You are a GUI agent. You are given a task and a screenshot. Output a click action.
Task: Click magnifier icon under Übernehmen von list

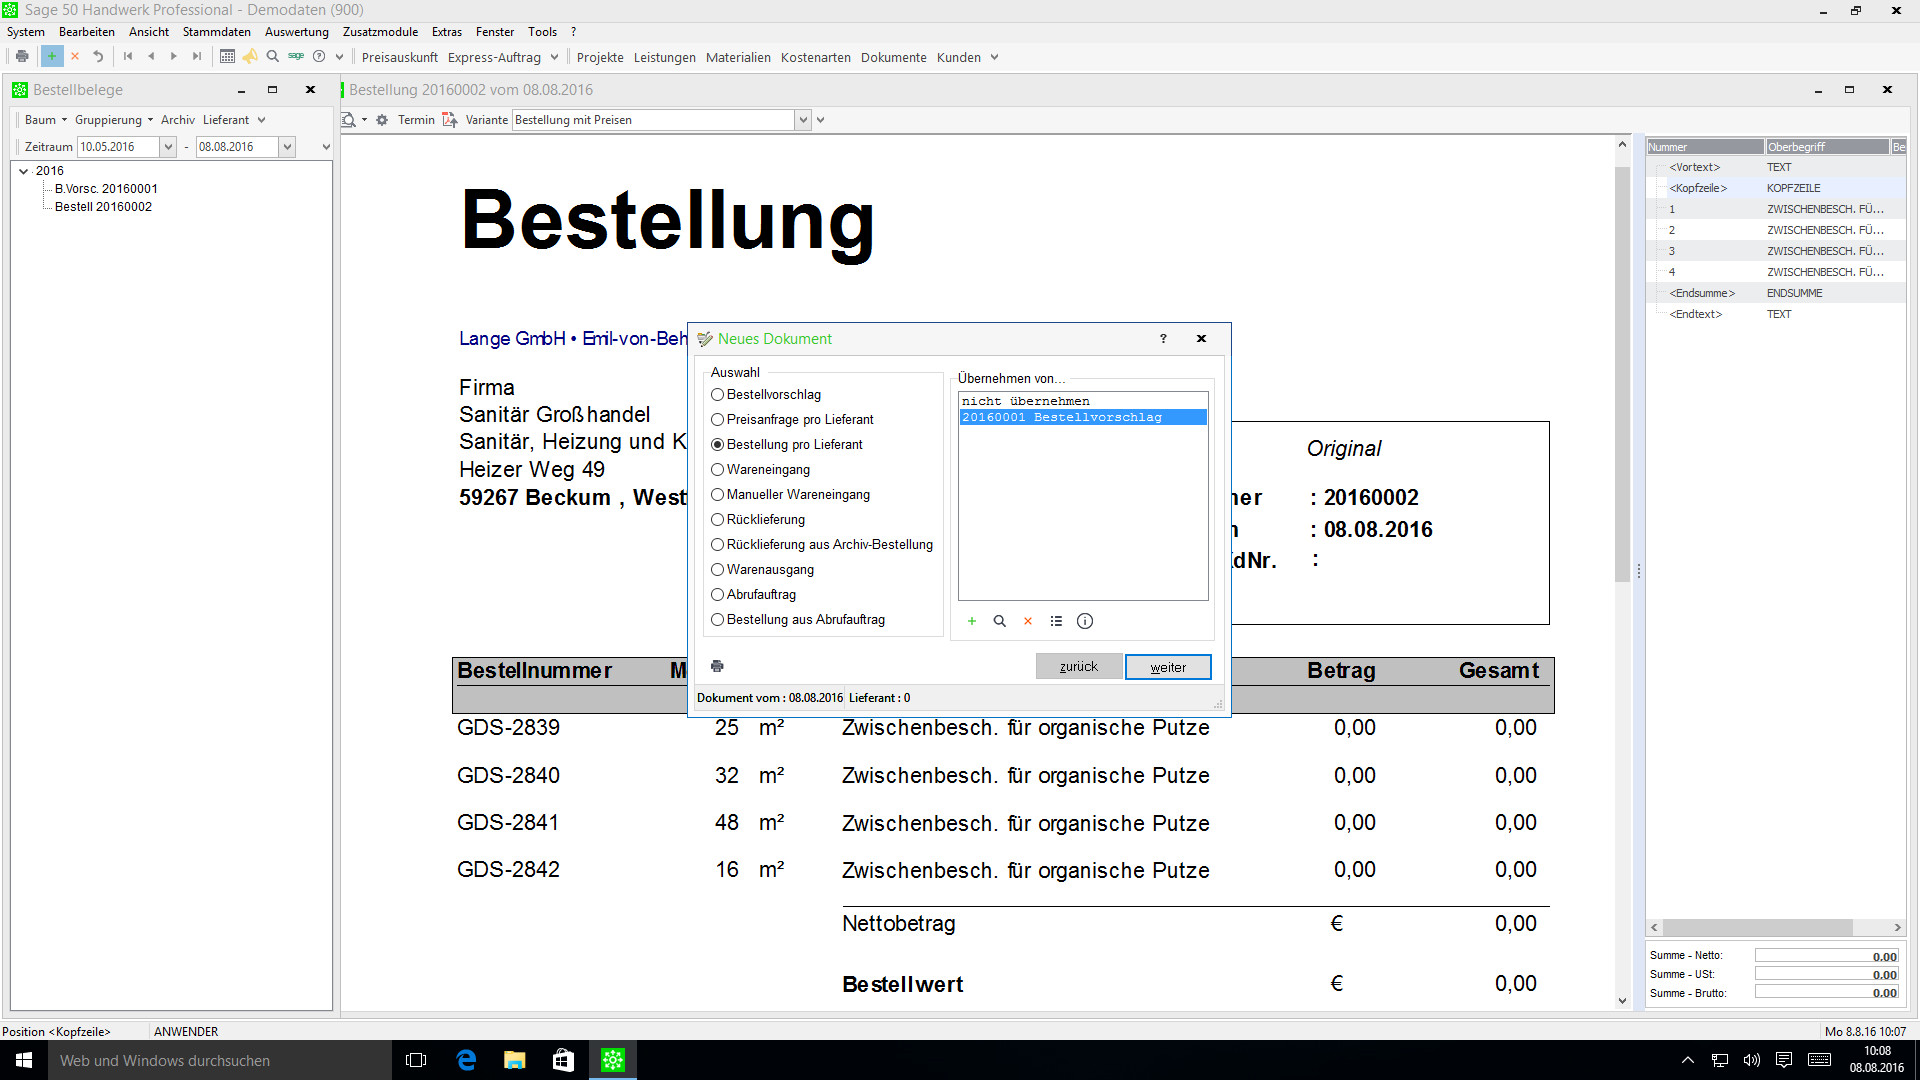click(1000, 621)
